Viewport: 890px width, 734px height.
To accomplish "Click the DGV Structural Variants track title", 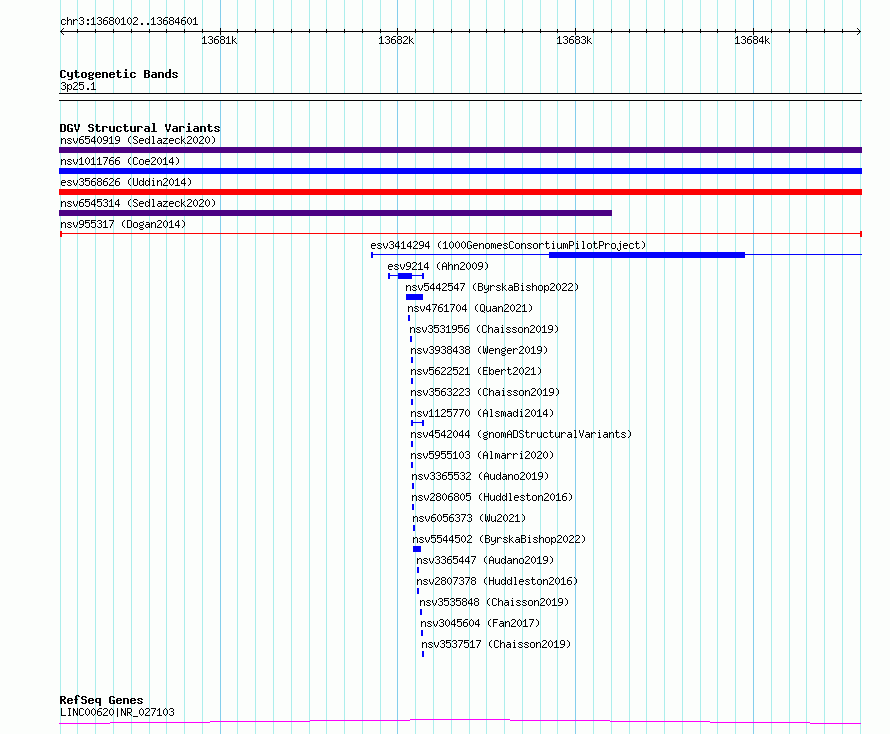I will [x=140, y=128].
